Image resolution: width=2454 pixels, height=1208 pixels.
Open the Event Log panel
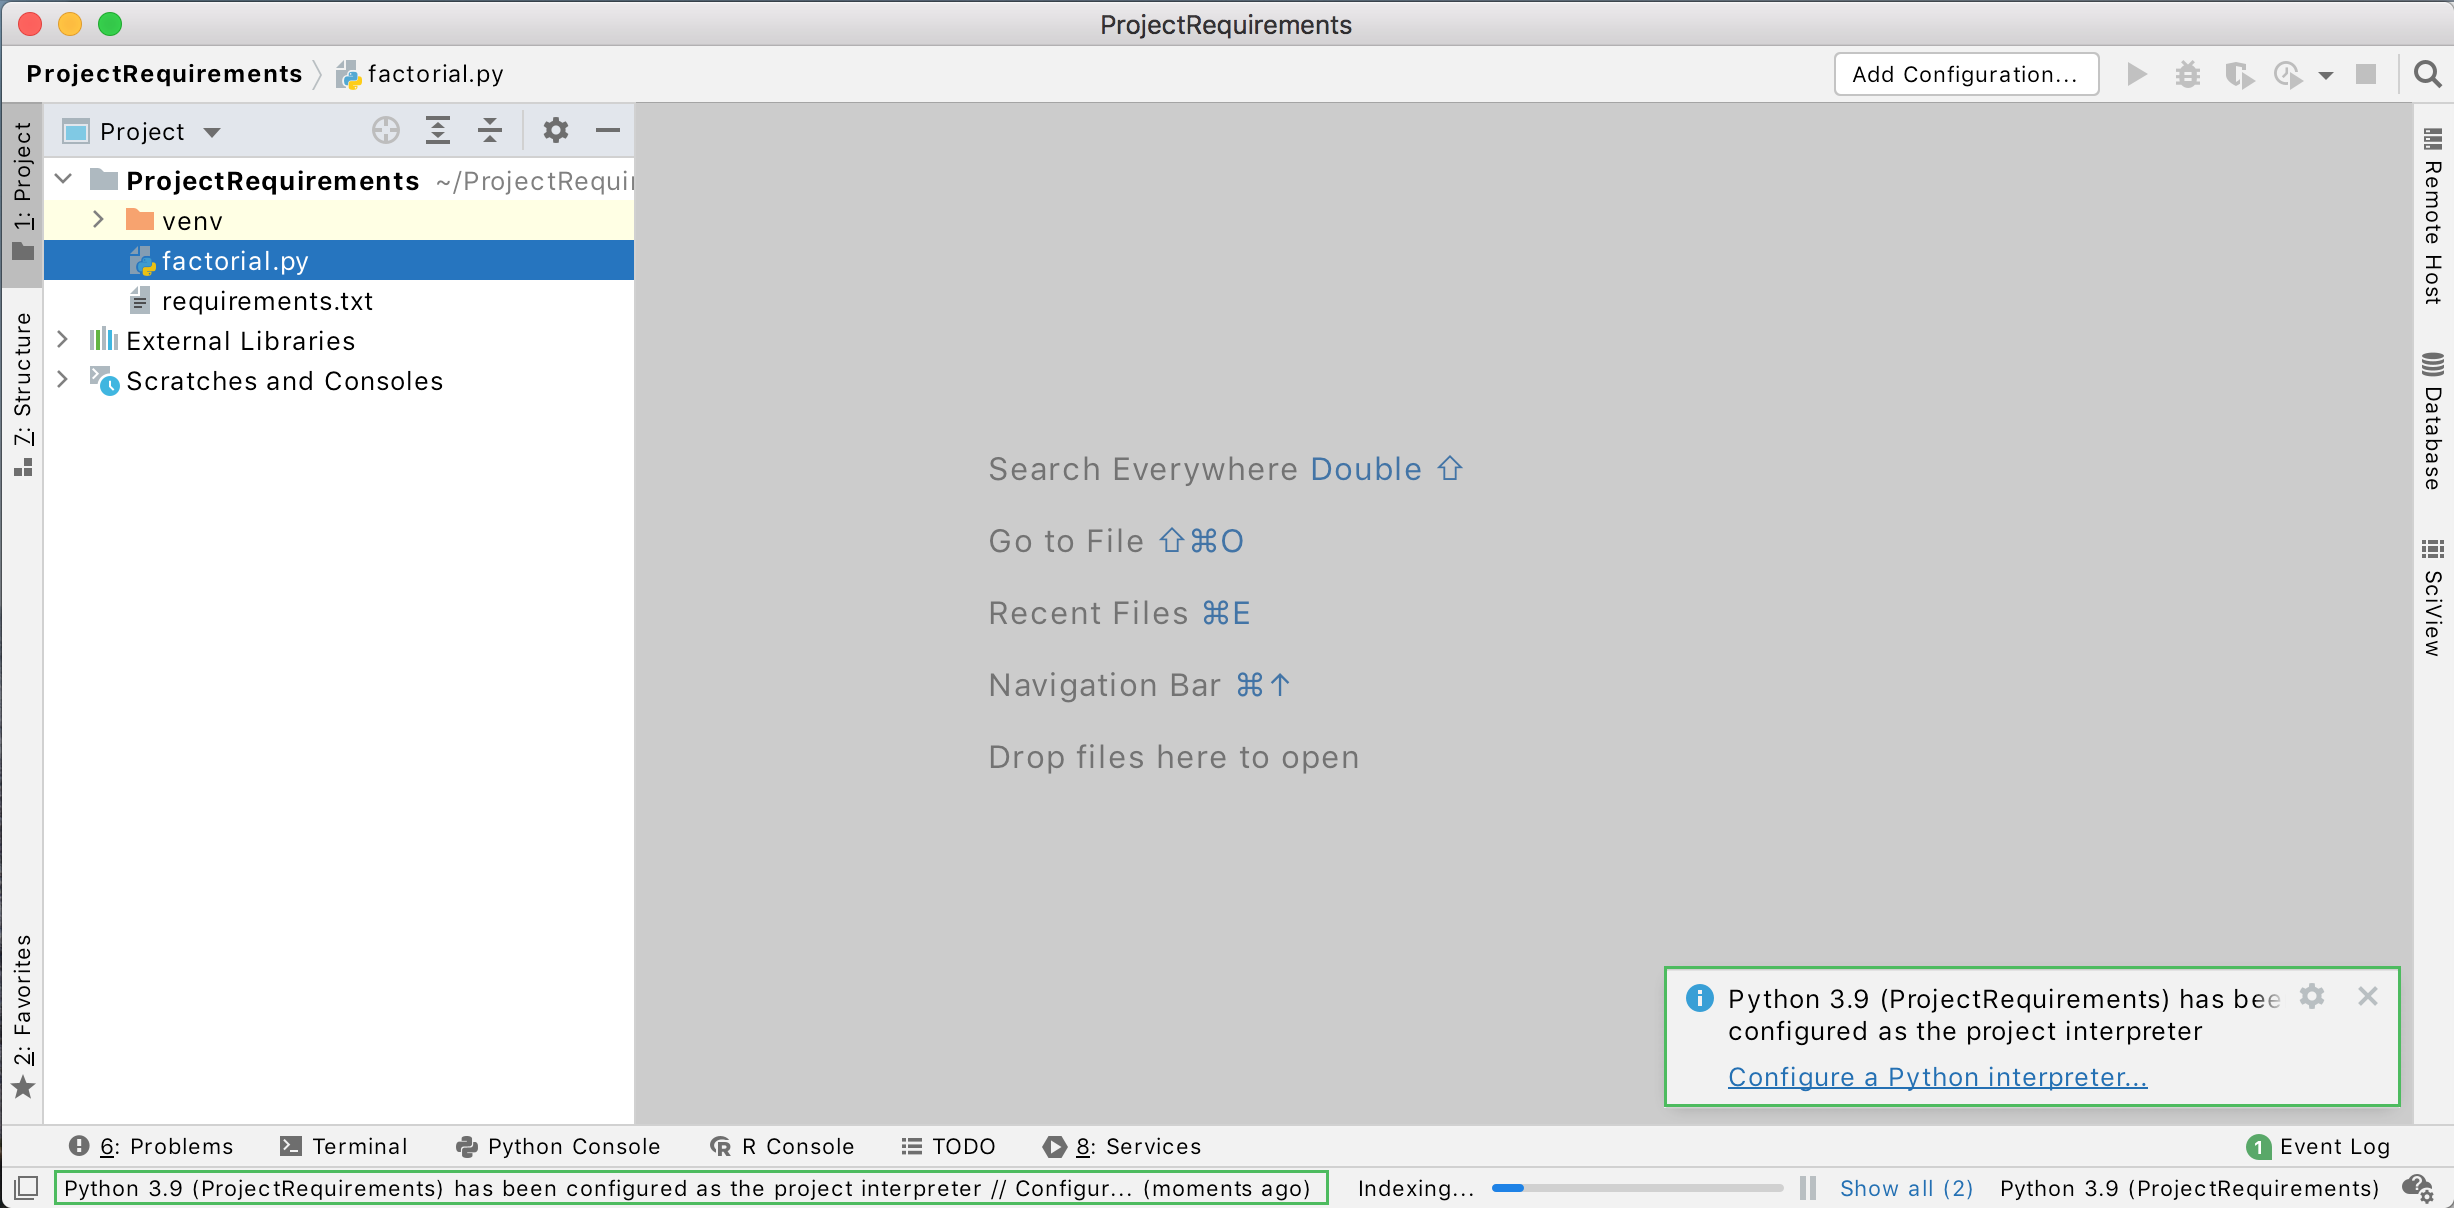click(x=2333, y=1146)
